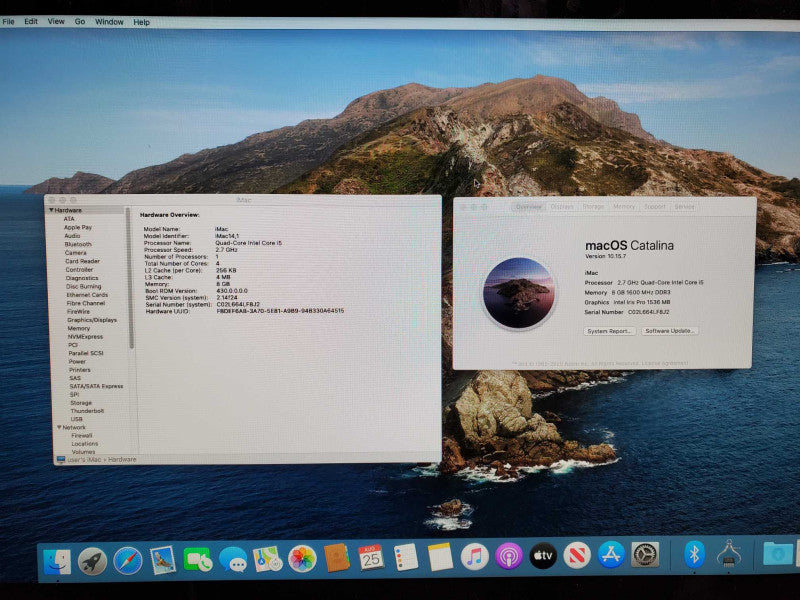800x600 pixels.
Task: Click the iMac14,1 Model Identifier value
Action: point(227,236)
